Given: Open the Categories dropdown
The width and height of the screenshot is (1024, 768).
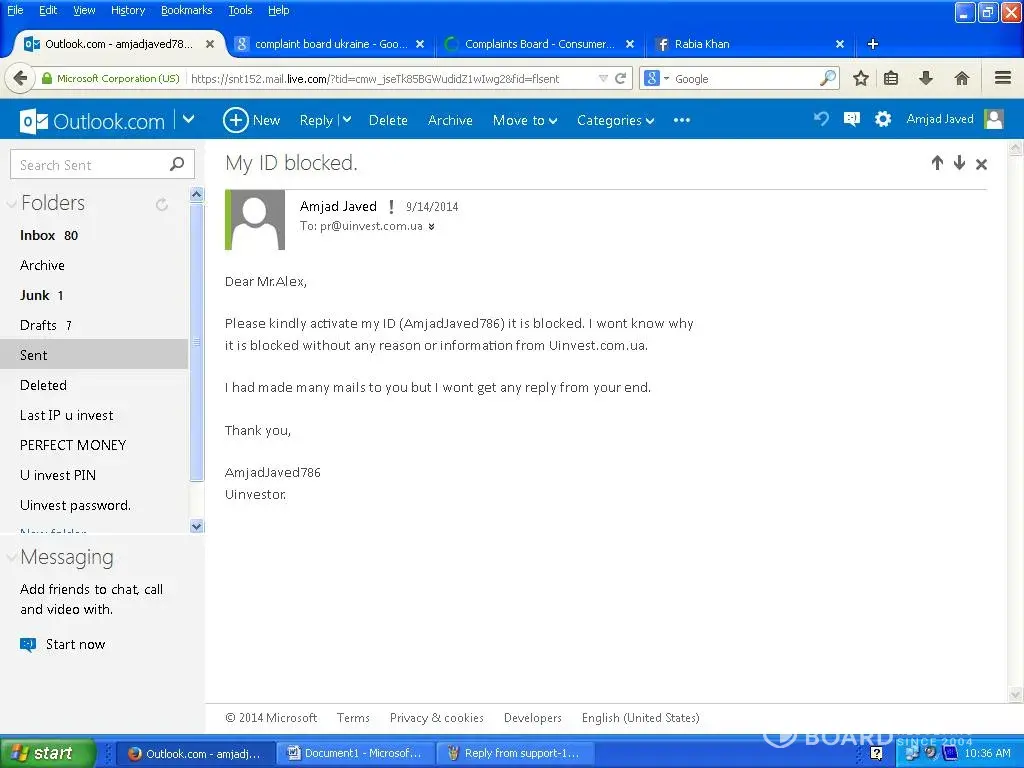Looking at the screenshot, I should [615, 120].
